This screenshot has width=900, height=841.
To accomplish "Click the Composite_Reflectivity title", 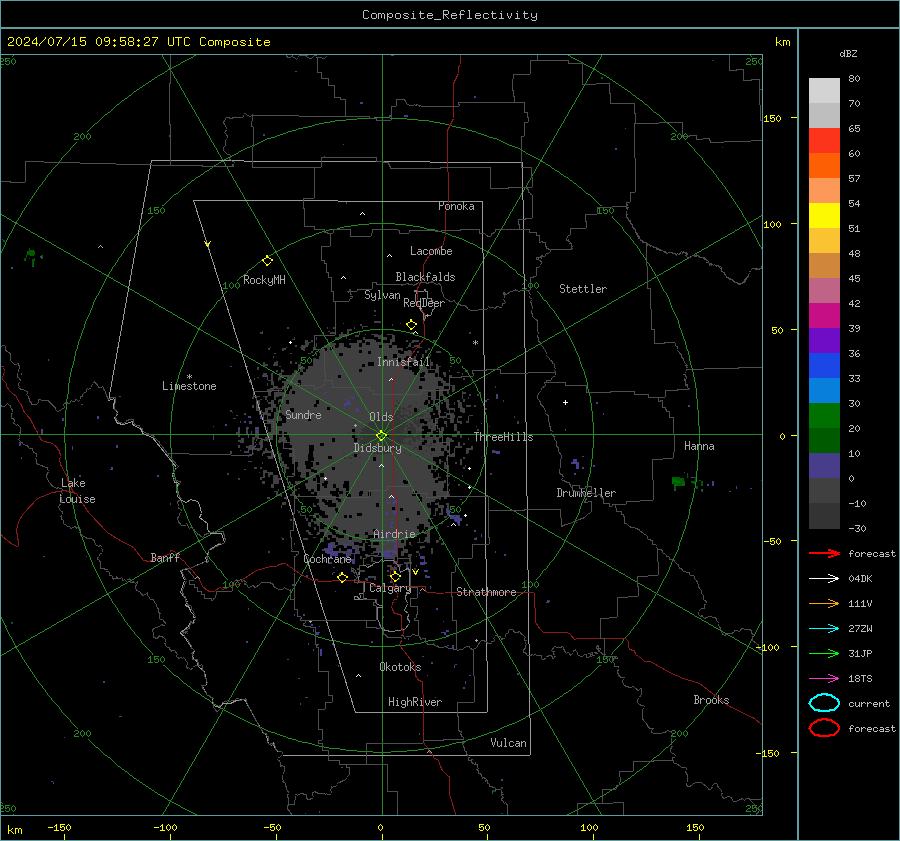I will [450, 15].
